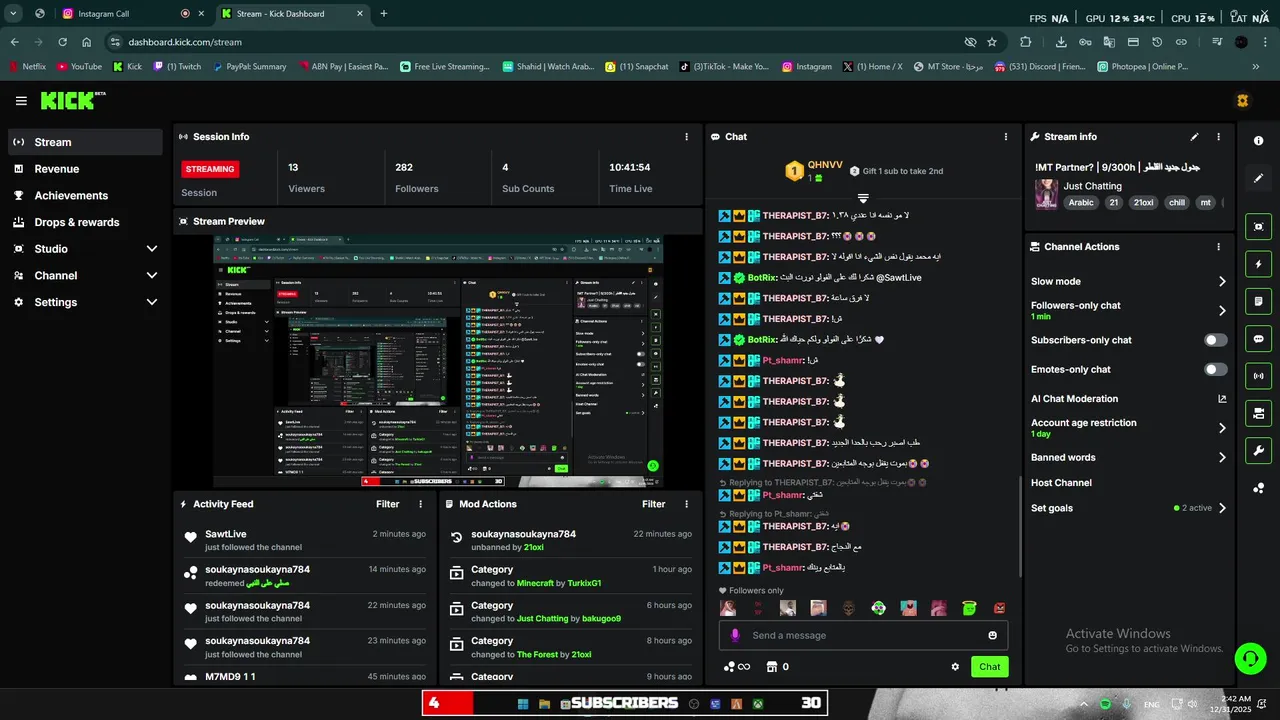Open the hamburger menu beside the Kick logo
1280x720 pixels.
[21, 101]
